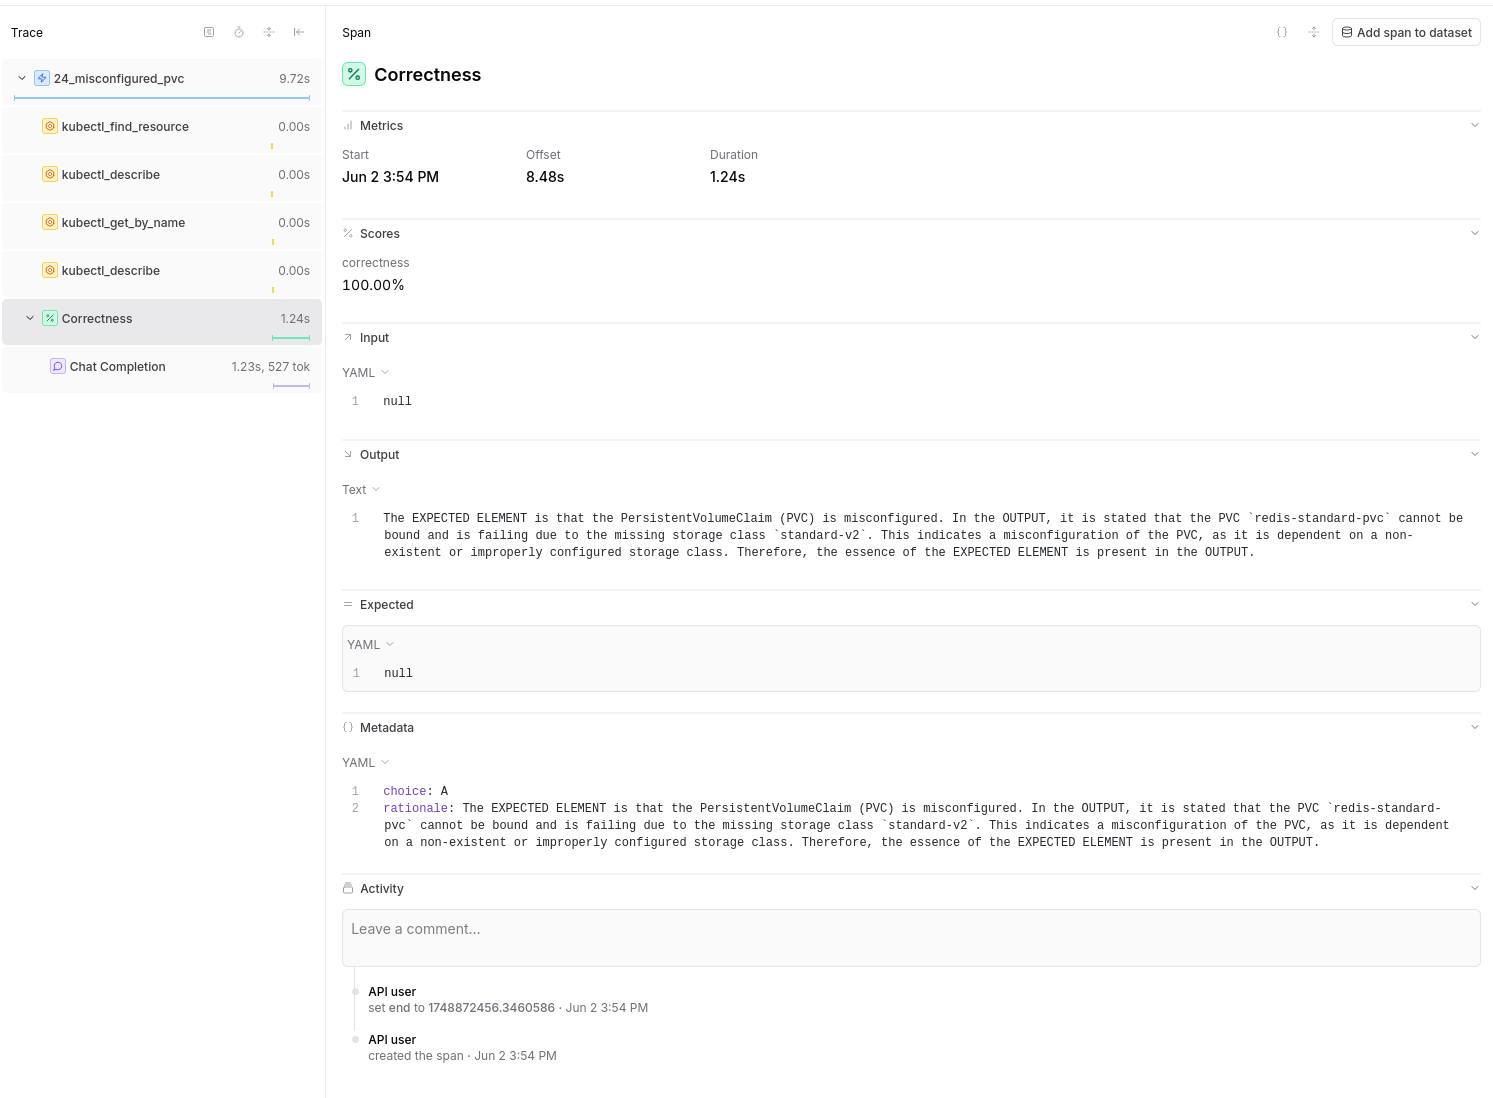This screenshot has height=1098, width=1493.
Task: Open the YAML format dropdown in Input section
Action: tap(365, 372)
